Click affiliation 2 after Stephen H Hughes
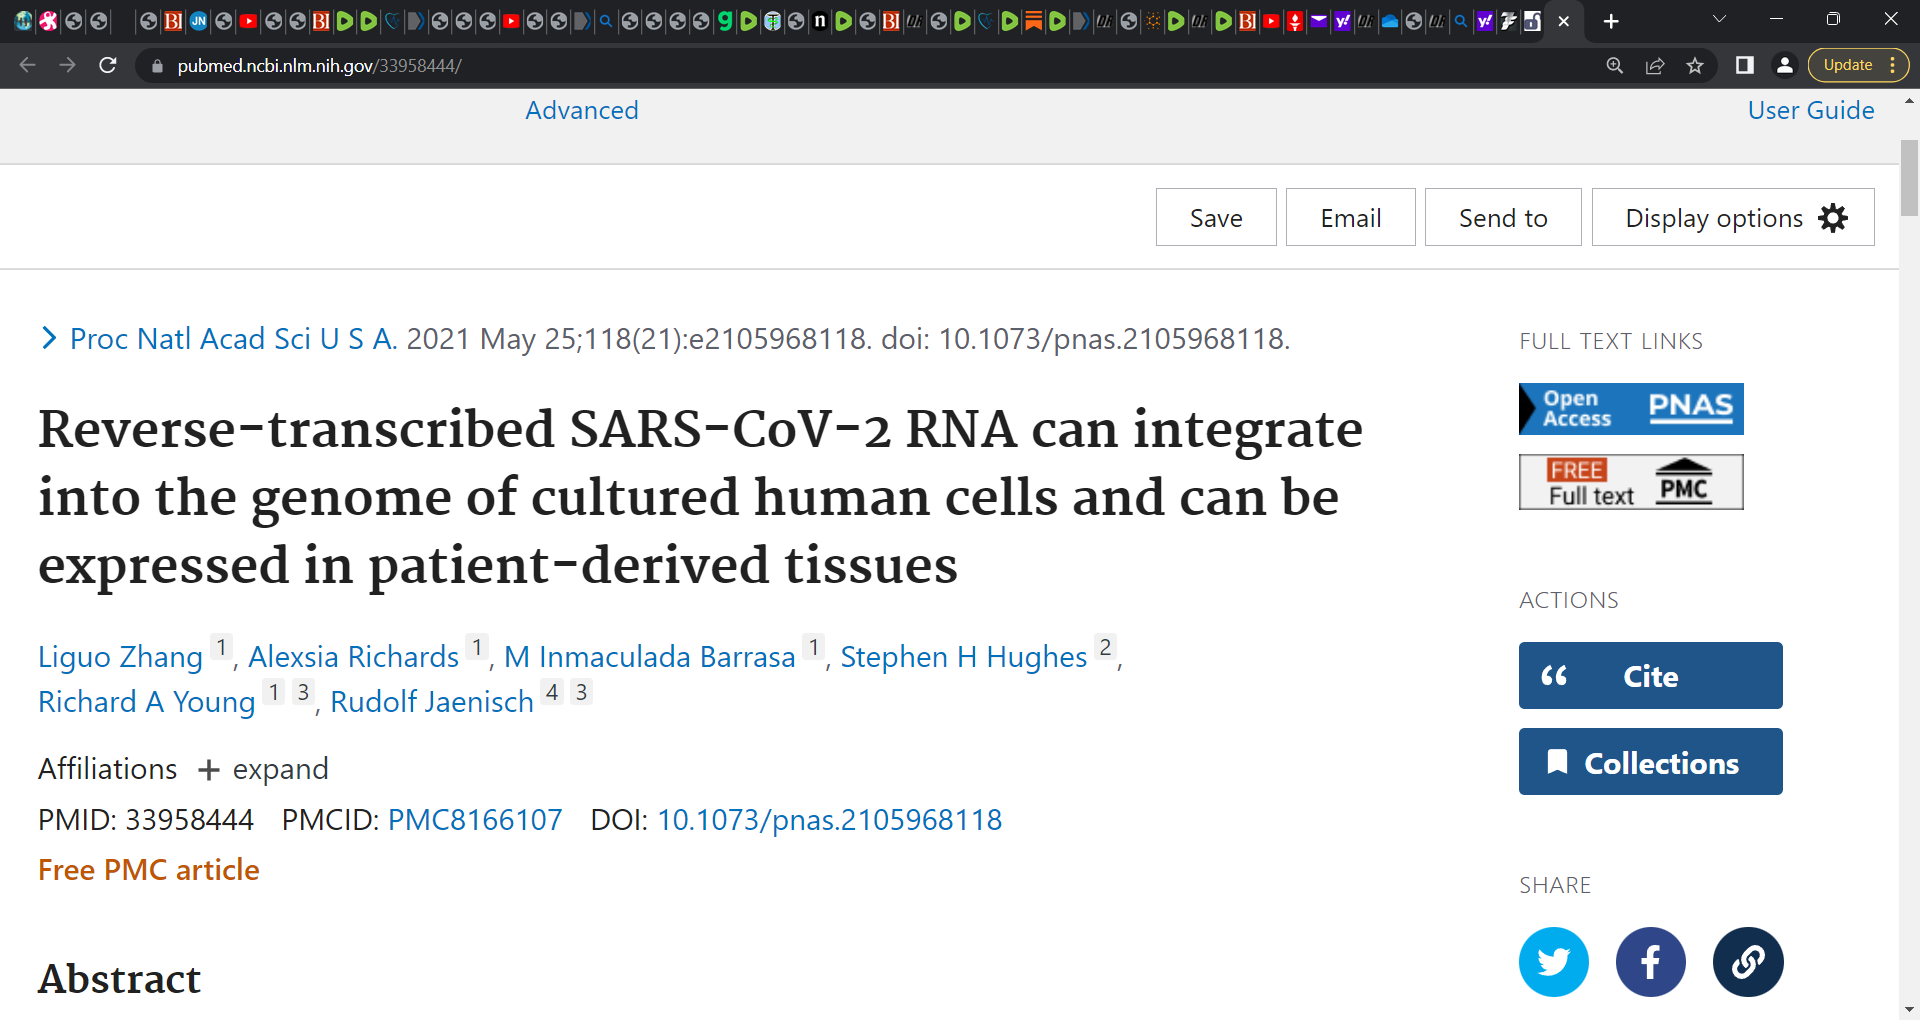1920x1020 pixels. pos(1105,647)
